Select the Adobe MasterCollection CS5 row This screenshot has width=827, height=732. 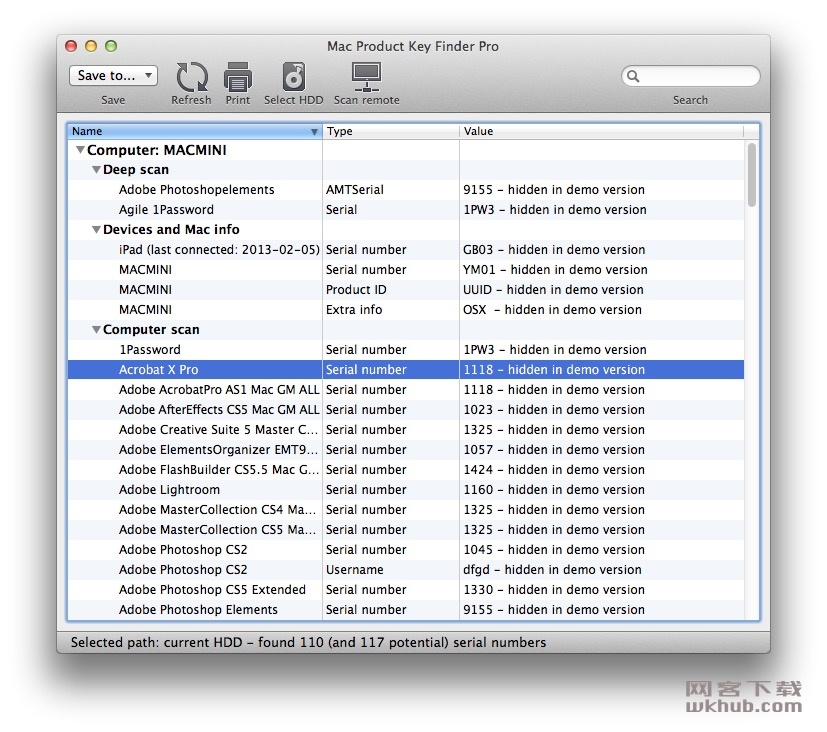tap(406, 531)
